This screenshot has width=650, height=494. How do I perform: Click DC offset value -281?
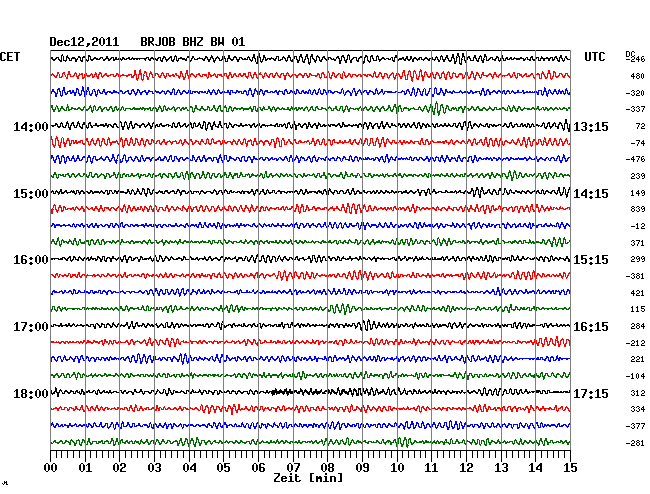tap(635, 443)
